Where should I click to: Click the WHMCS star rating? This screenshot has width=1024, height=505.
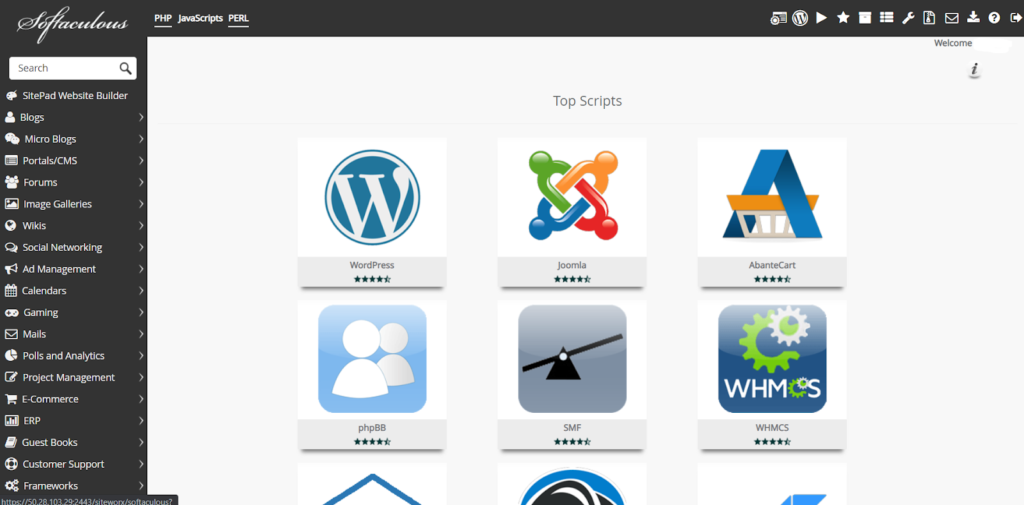click(772, 442)
